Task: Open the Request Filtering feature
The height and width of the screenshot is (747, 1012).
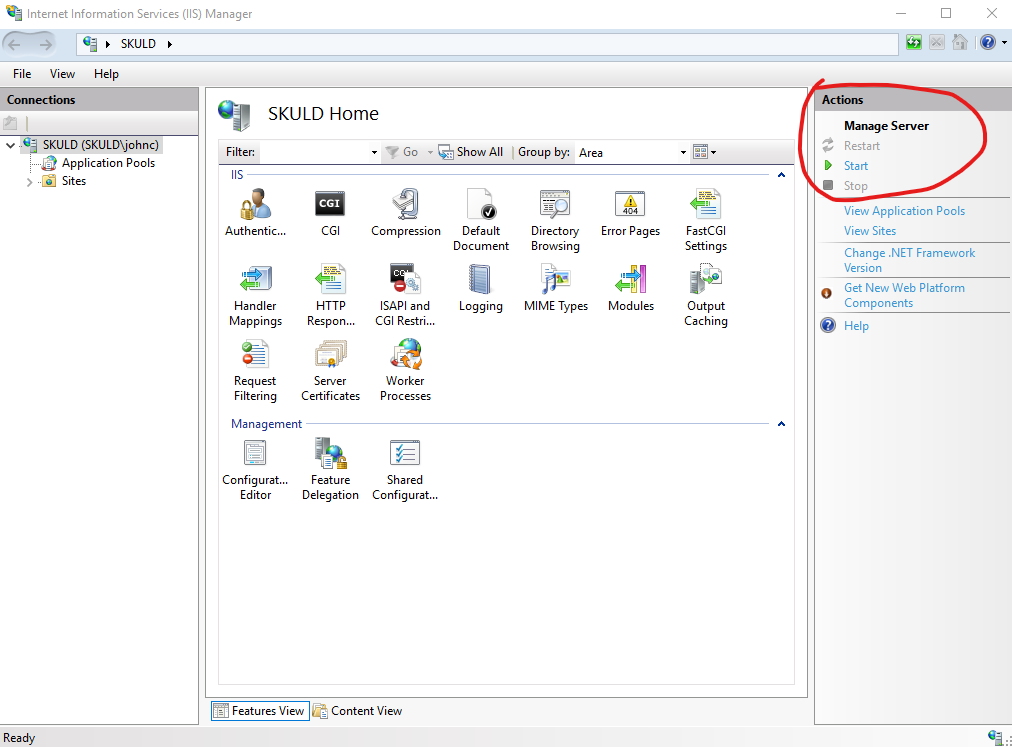Action: (255, 371)
